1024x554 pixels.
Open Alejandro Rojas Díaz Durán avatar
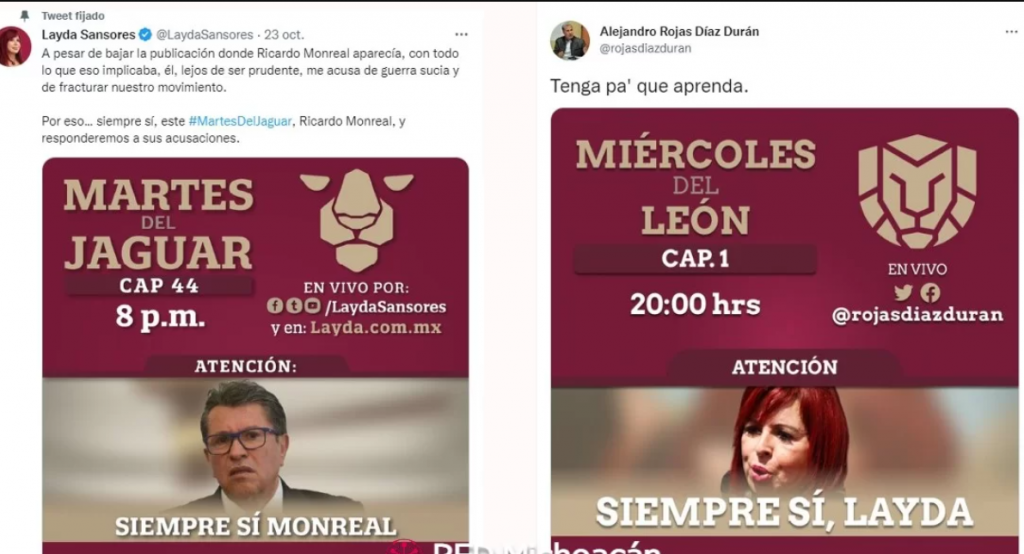coord(569,41)
